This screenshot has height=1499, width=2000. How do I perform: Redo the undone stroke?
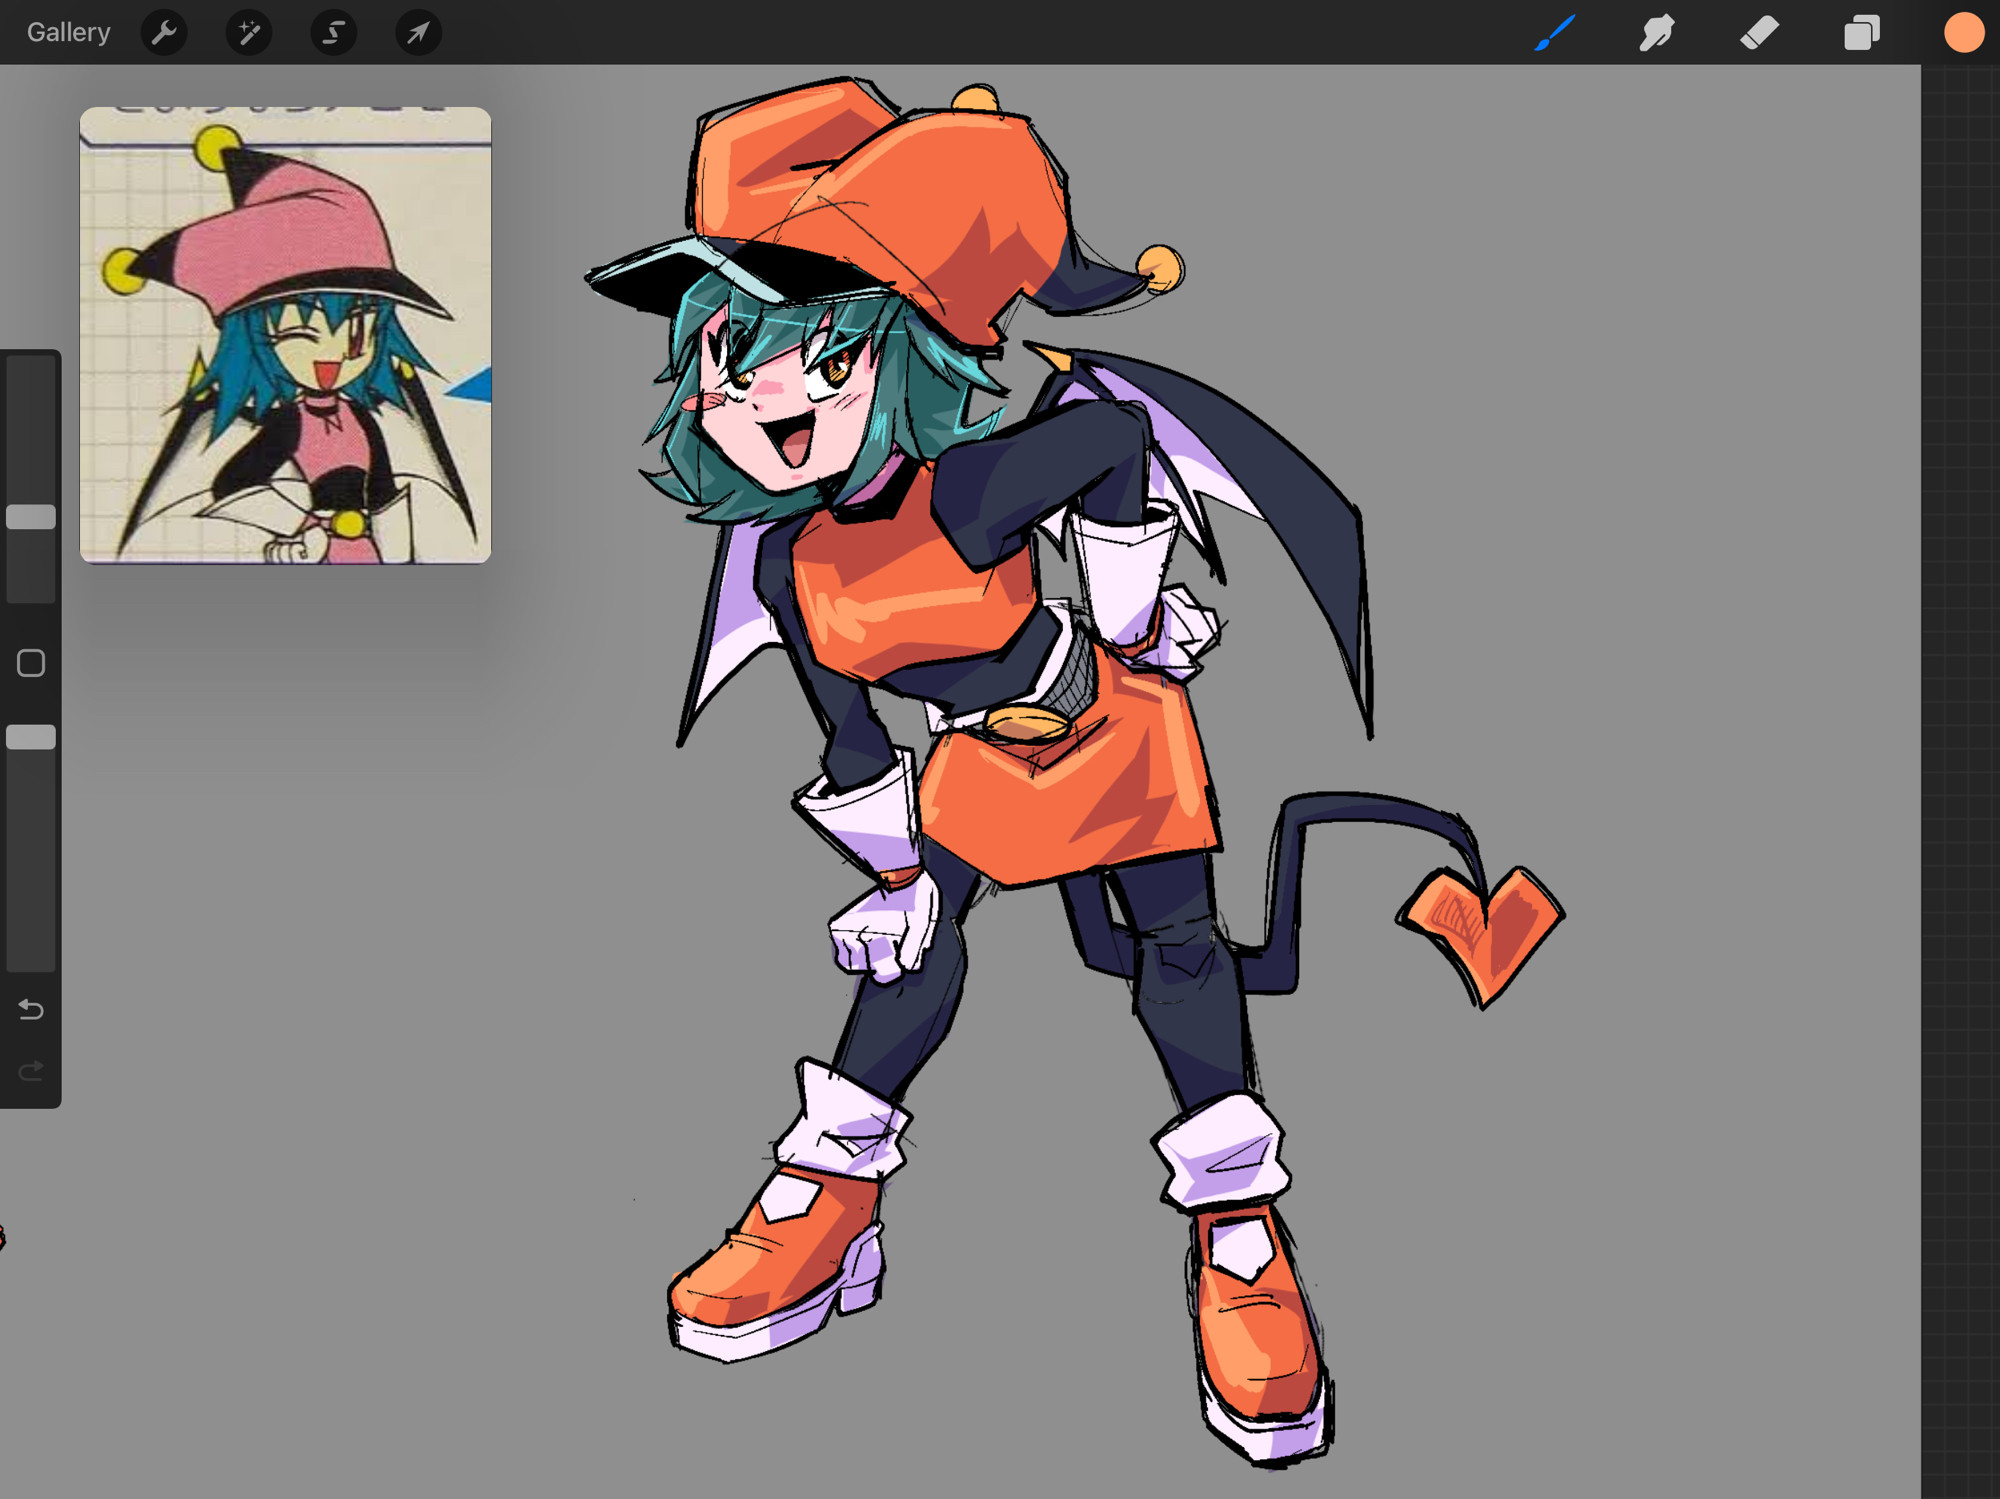[x=31, y=1071]
